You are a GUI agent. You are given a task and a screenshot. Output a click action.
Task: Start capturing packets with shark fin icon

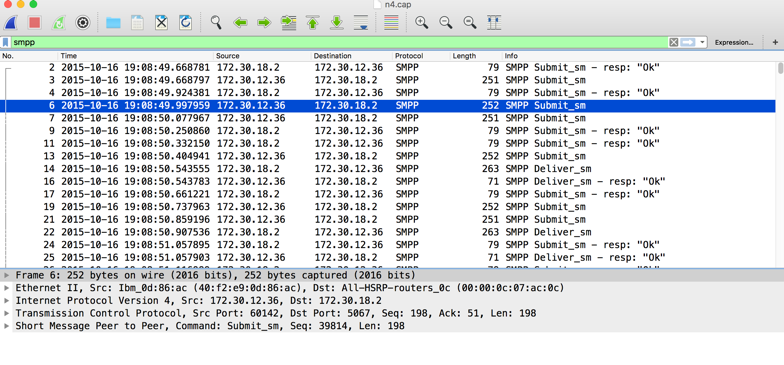tap(10, 22)
